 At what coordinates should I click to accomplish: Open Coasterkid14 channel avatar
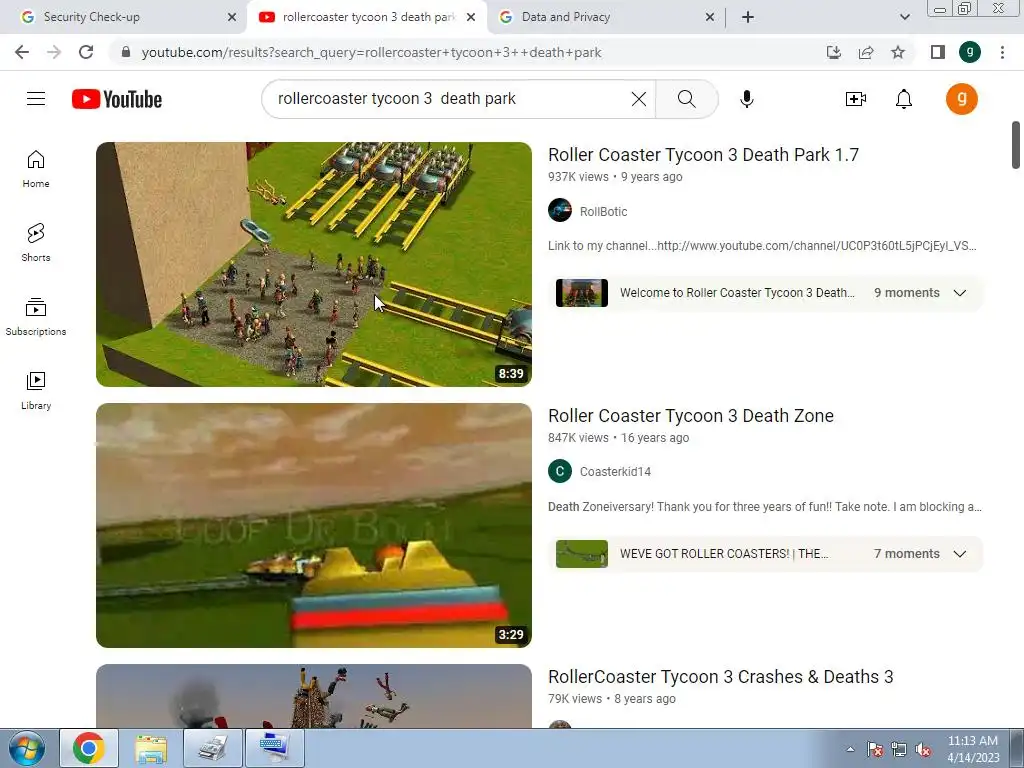(x=560, y=471)
